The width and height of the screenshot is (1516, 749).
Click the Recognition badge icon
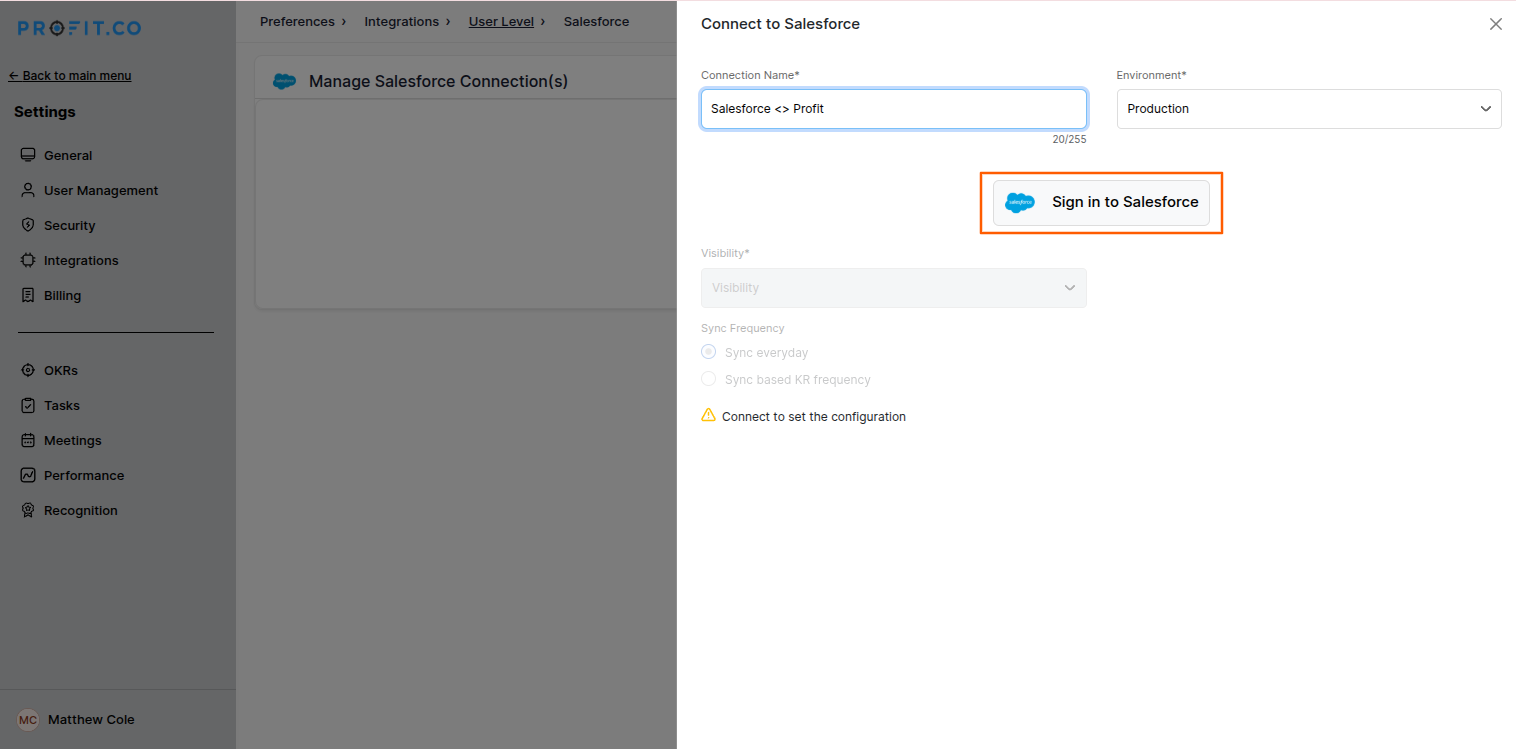[x=28, y=510]
